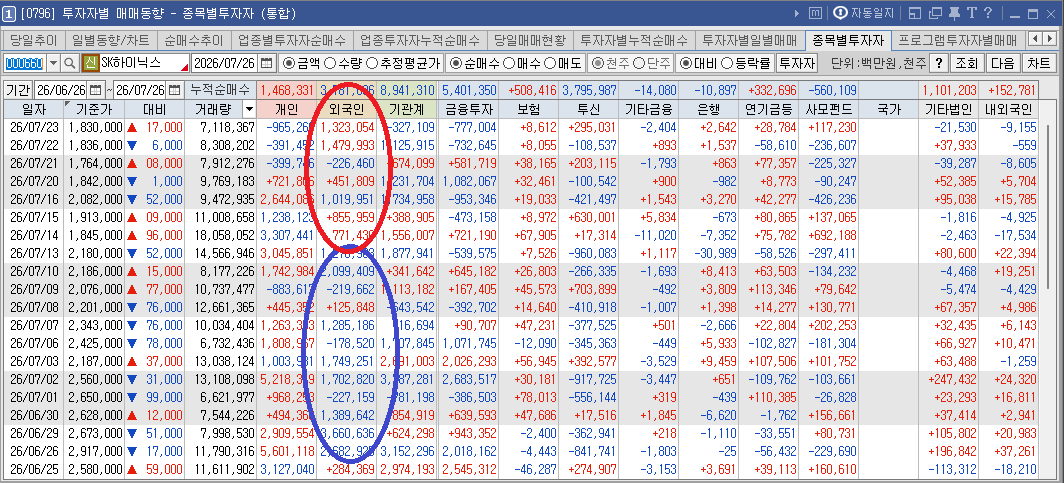Open the calendar for end date 26/07/26
Viewport: 1064px width, 483px height.
[x=174, y=90]
